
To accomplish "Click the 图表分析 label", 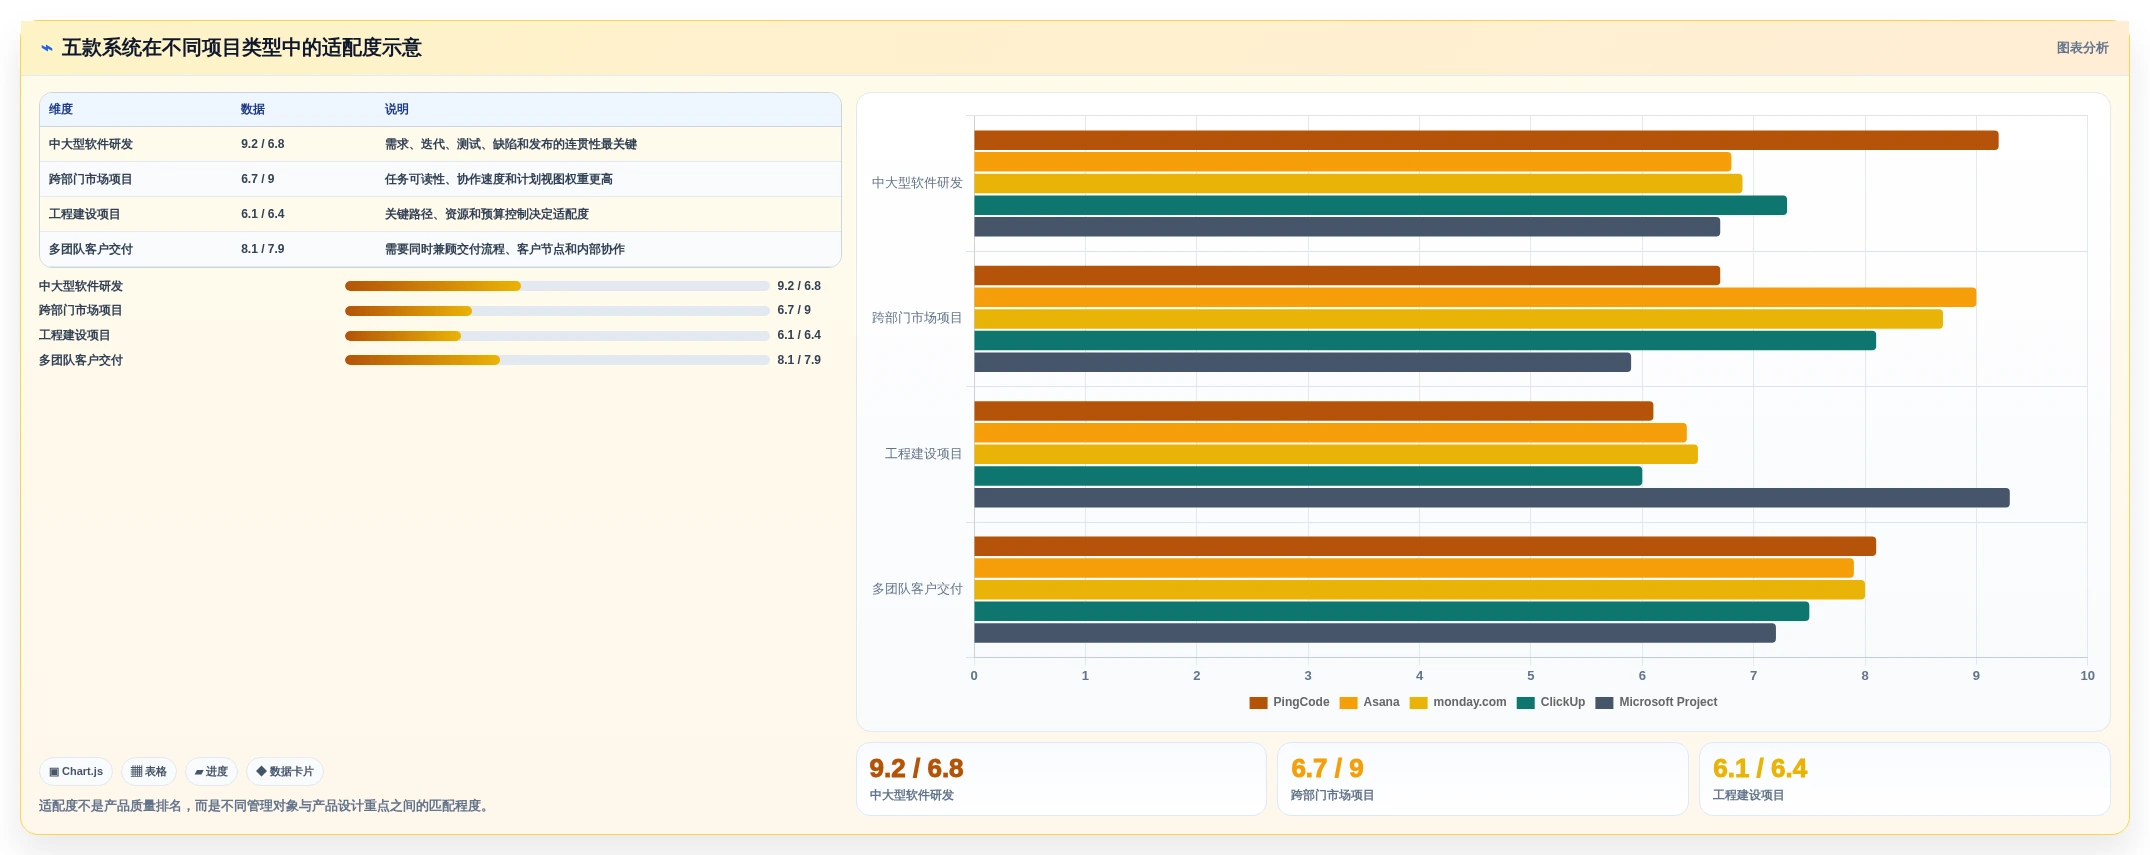I will pyautogui.click(x=2082, y=48).
